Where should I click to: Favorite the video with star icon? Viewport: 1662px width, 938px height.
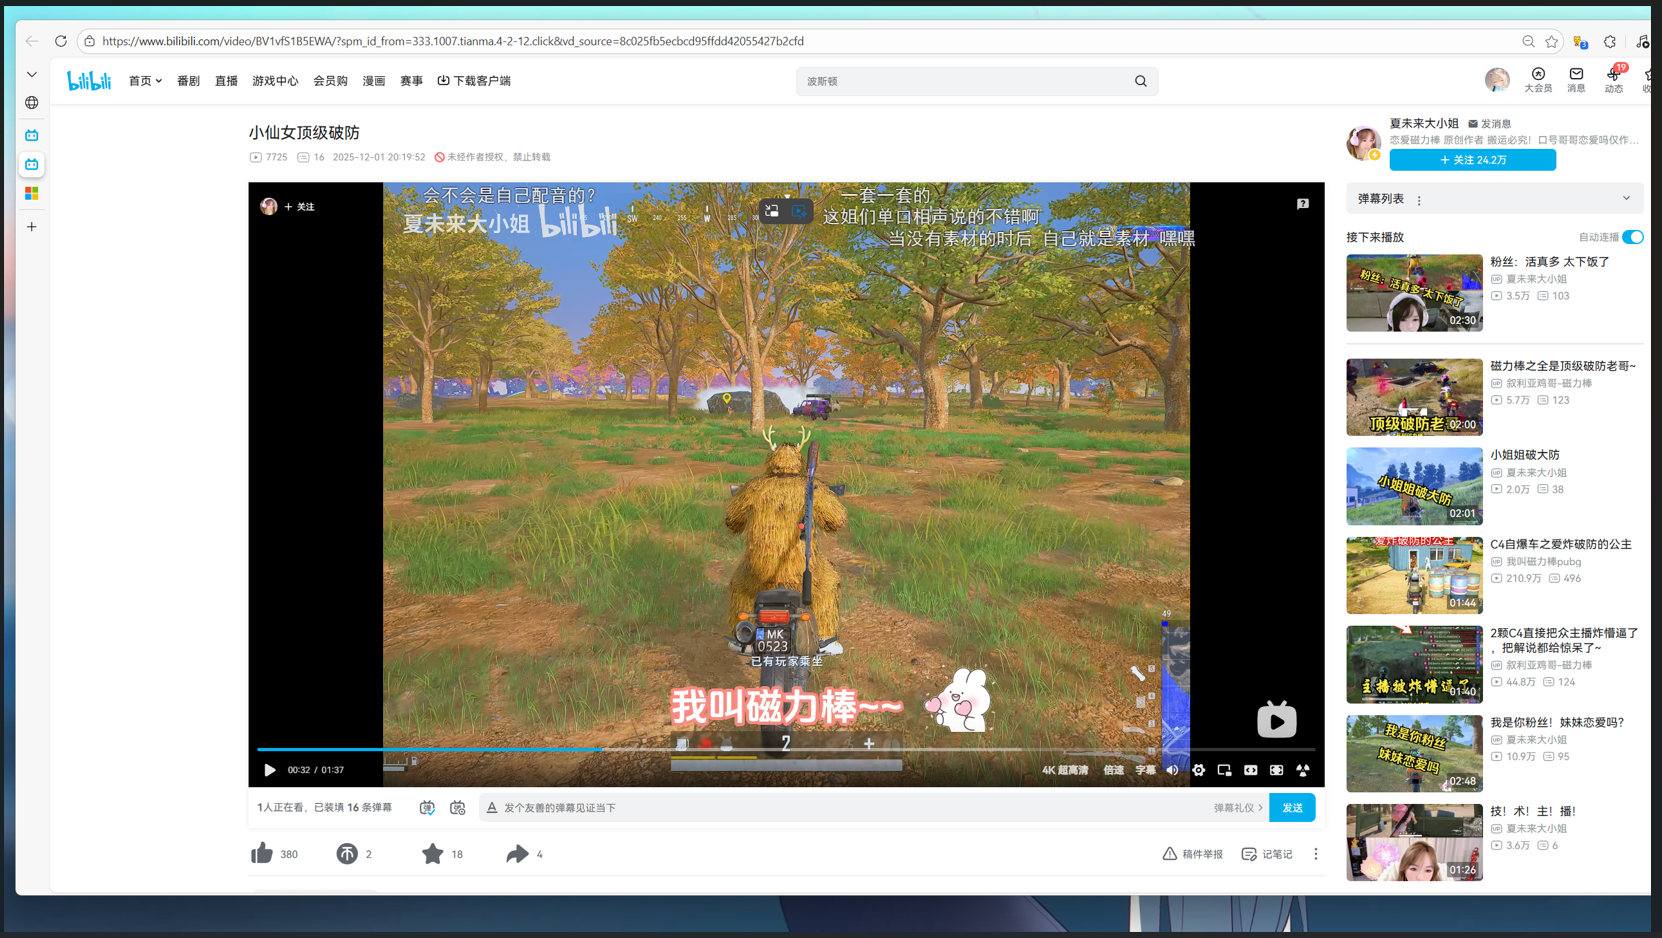coord(432,853)
